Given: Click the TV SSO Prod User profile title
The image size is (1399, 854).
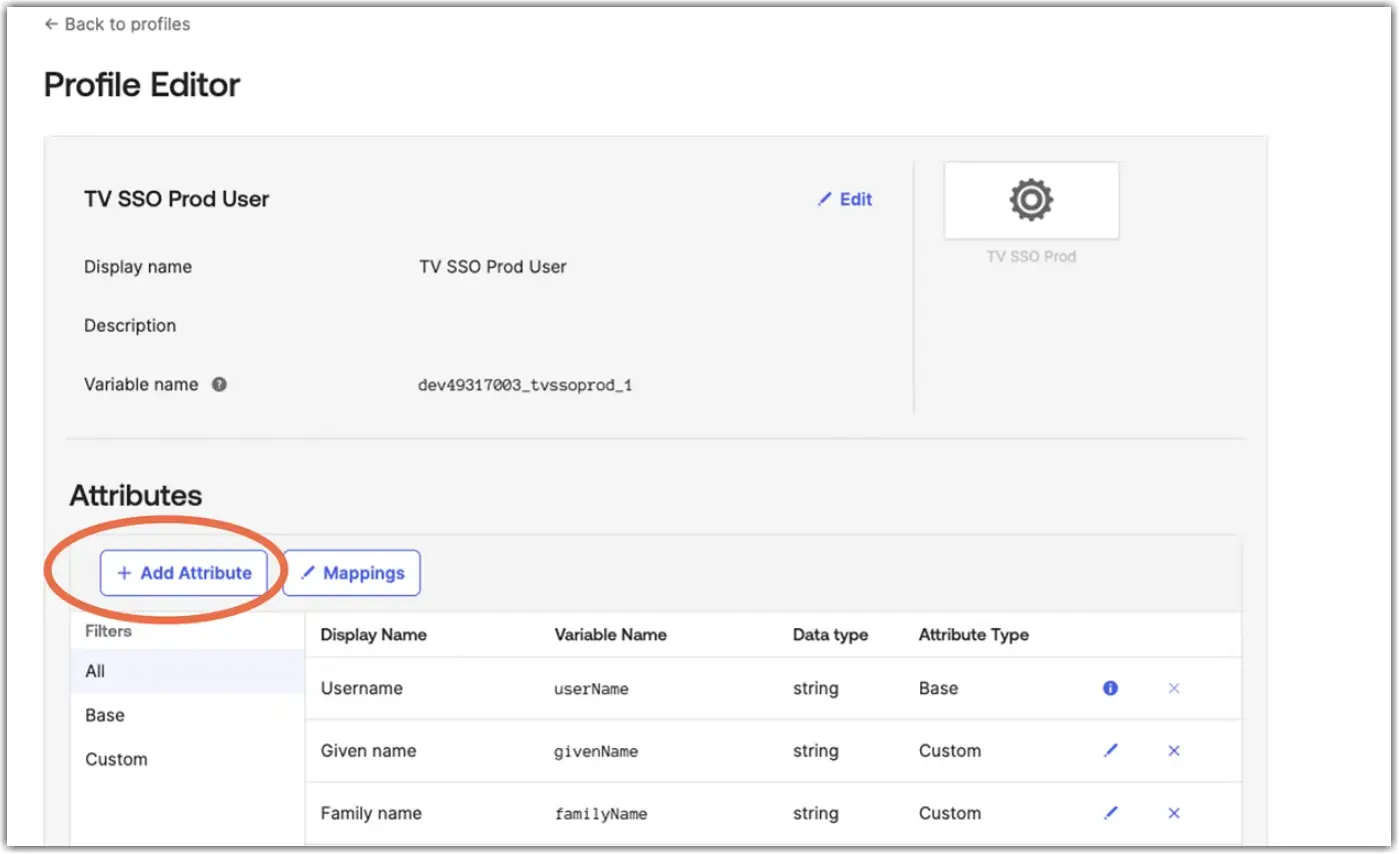Looking at the screenshot, I should (177, 199).
